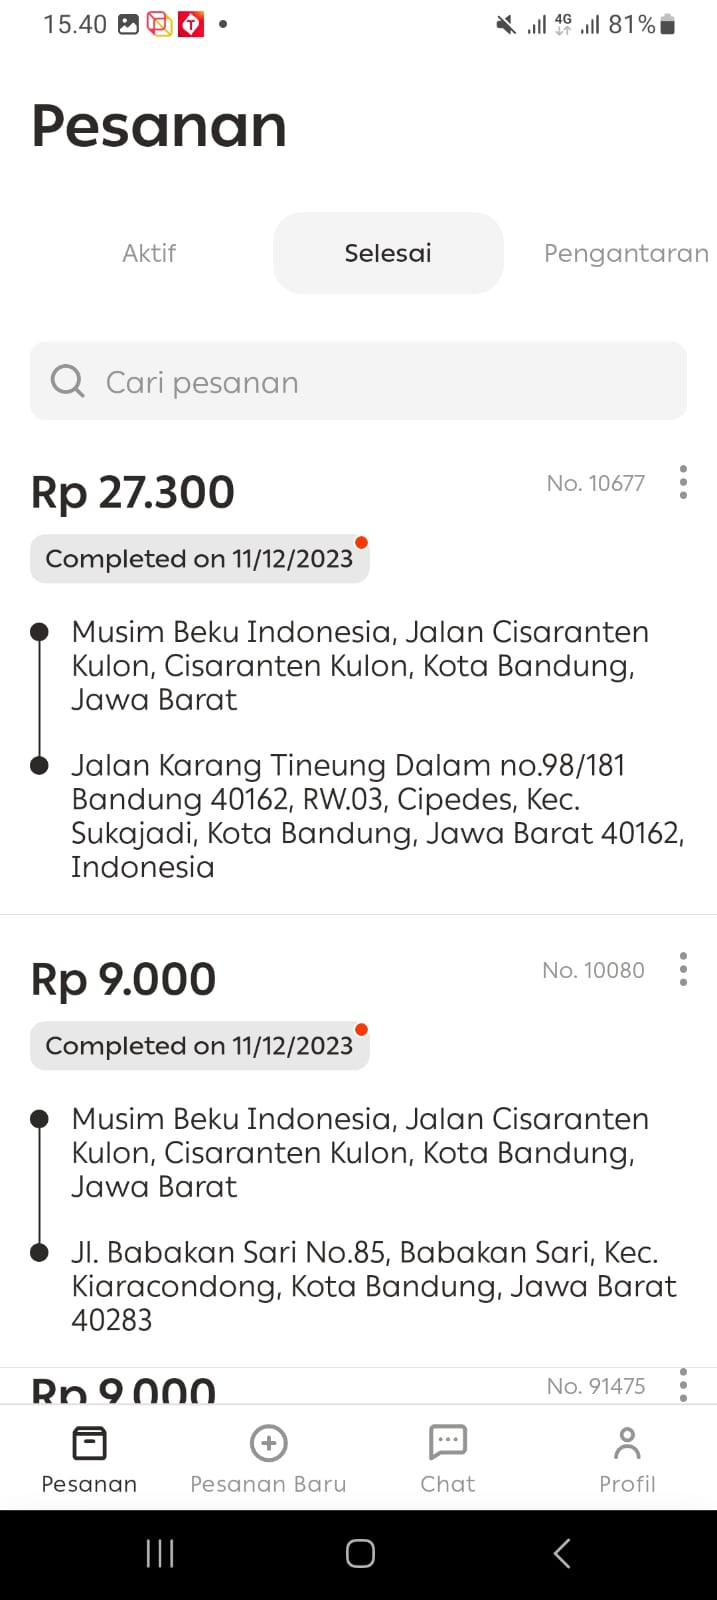This screenshot has width=717, height=1600.
Task: Open the Profil person icon
Action: pyautogui.click(x=627, y=1443)
